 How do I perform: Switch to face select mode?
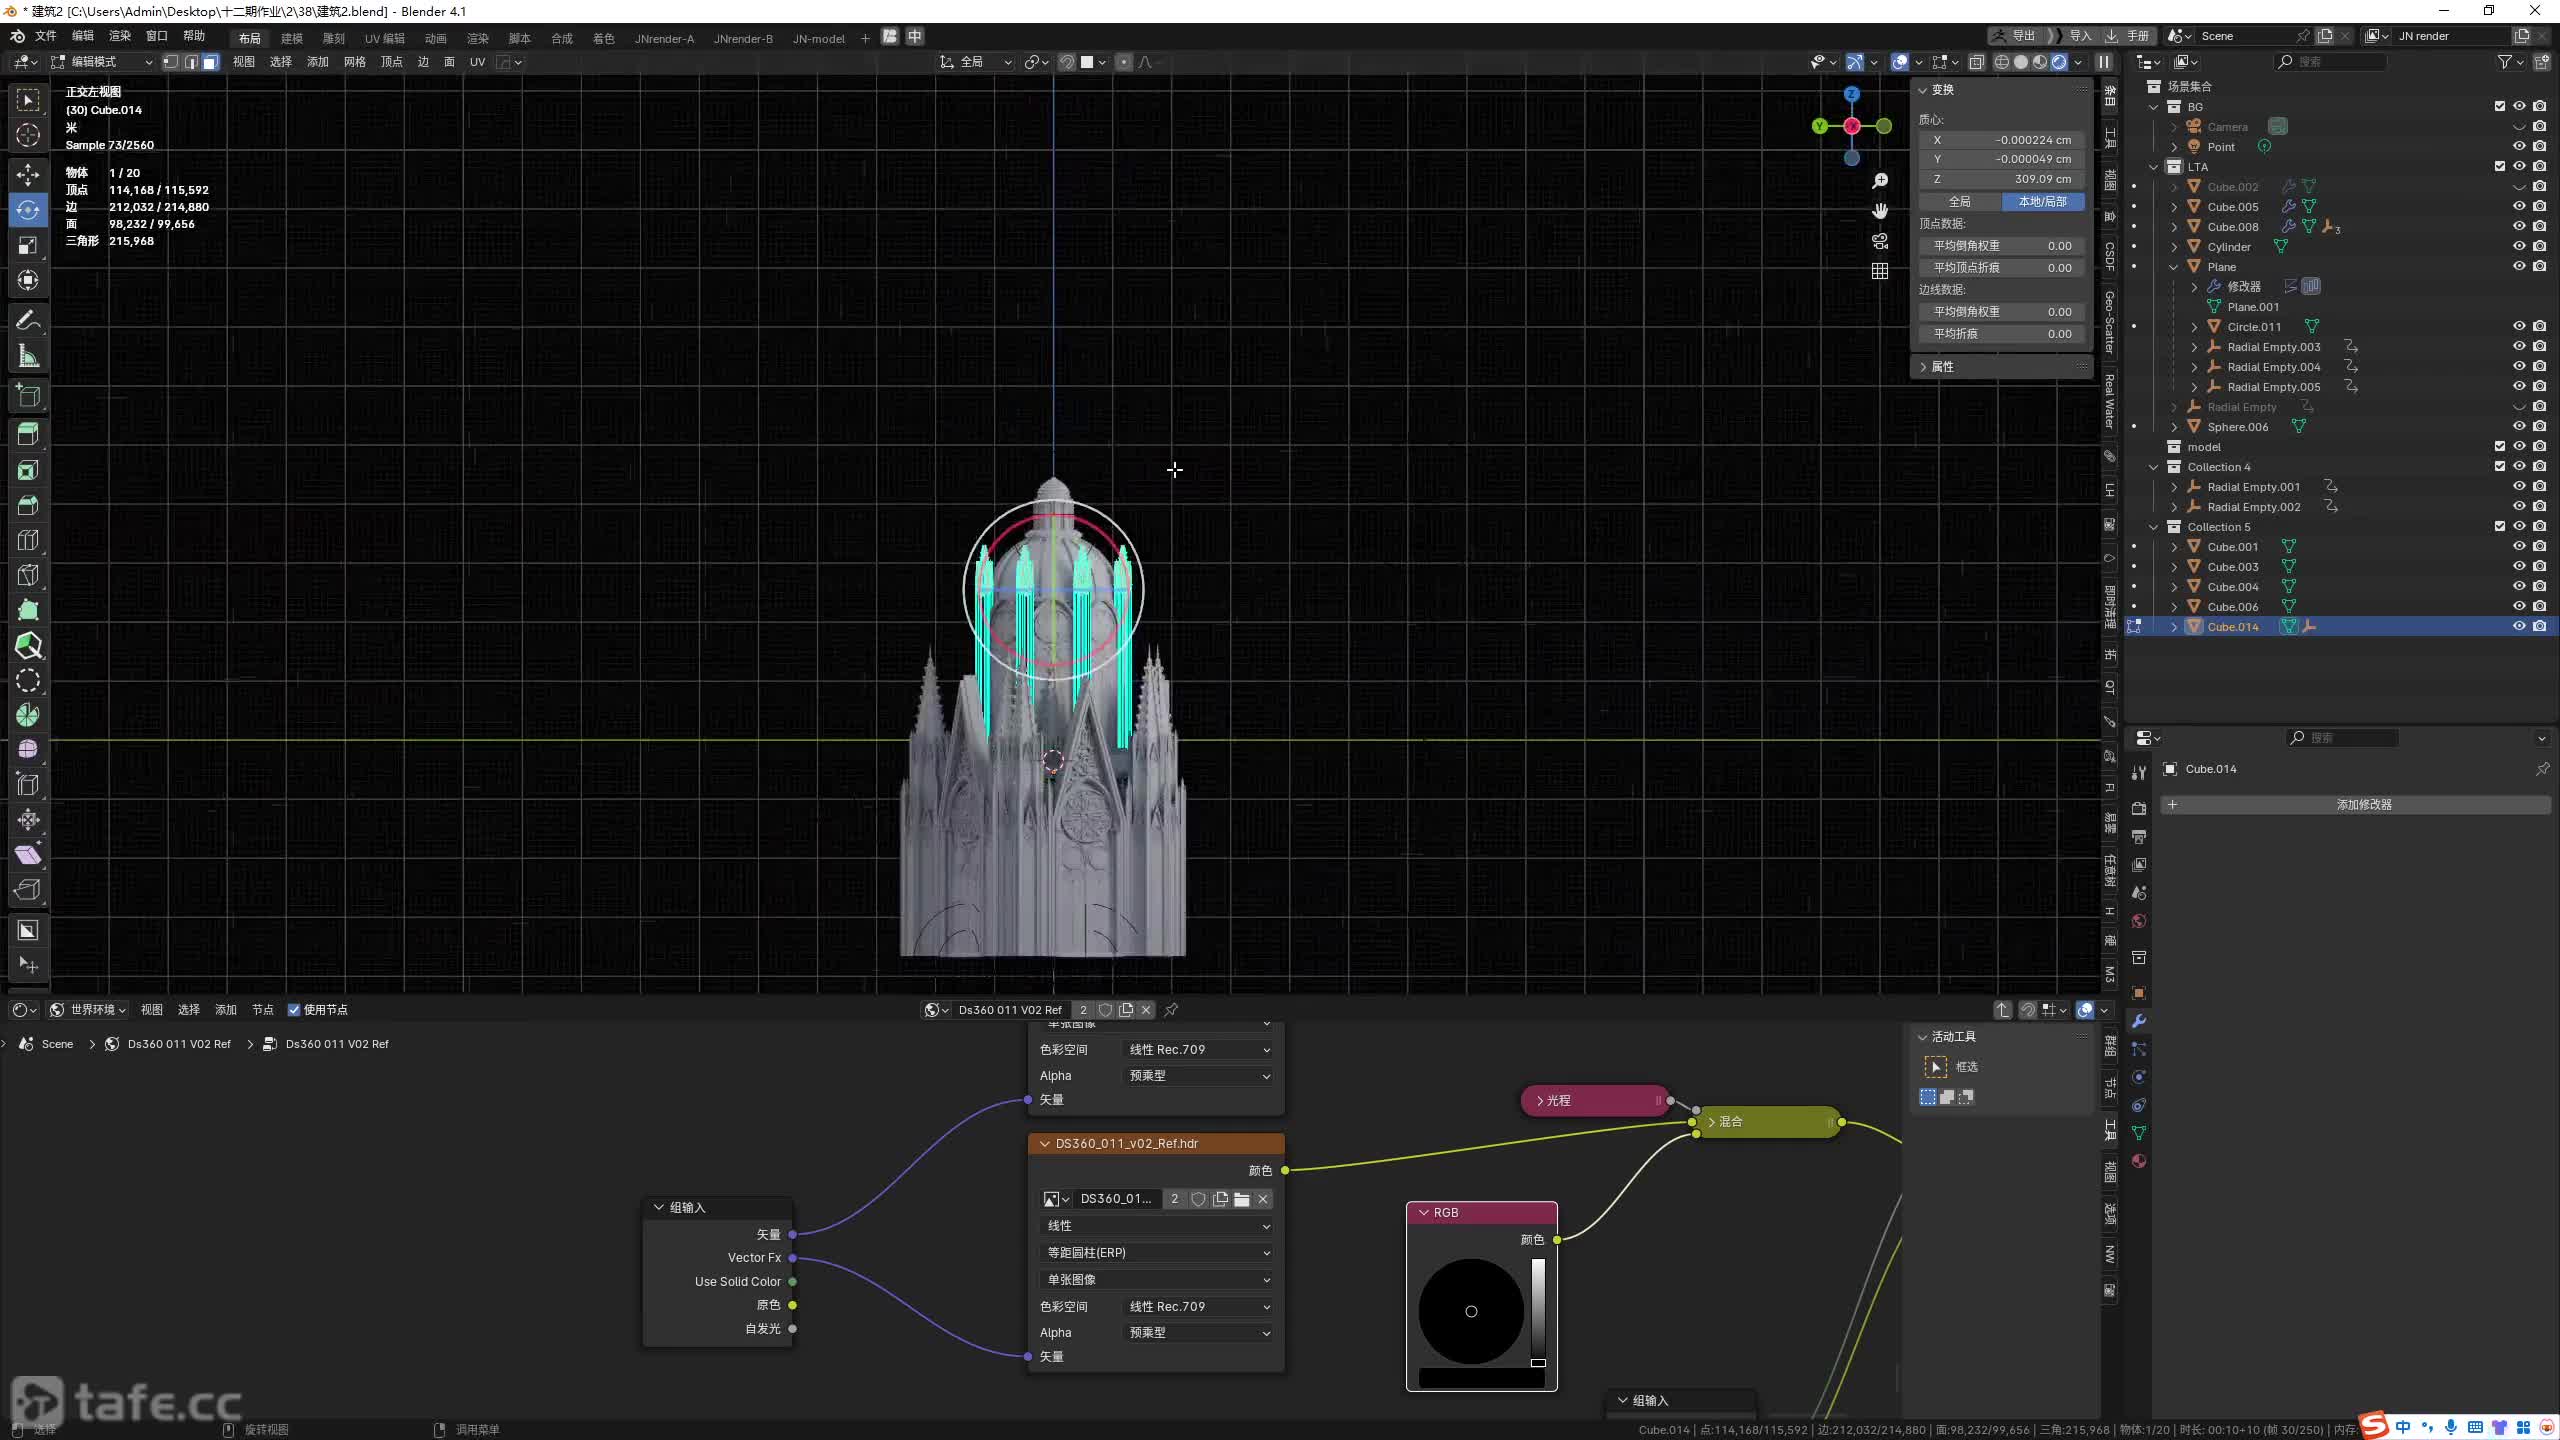[210, 62]
